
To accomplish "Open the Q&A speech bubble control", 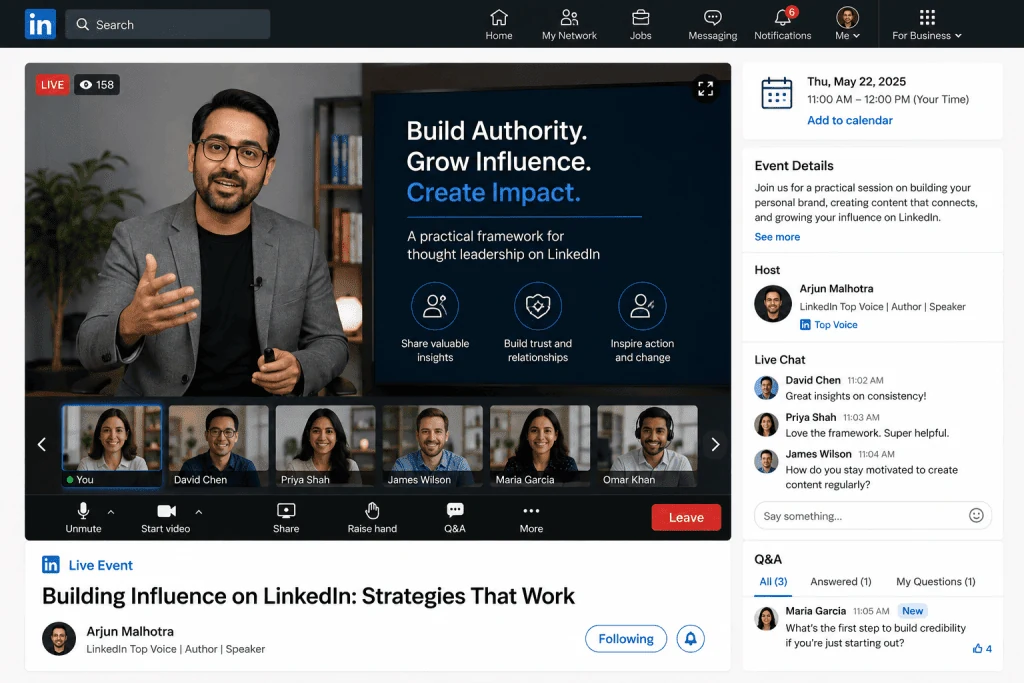I will click(455, 518).
